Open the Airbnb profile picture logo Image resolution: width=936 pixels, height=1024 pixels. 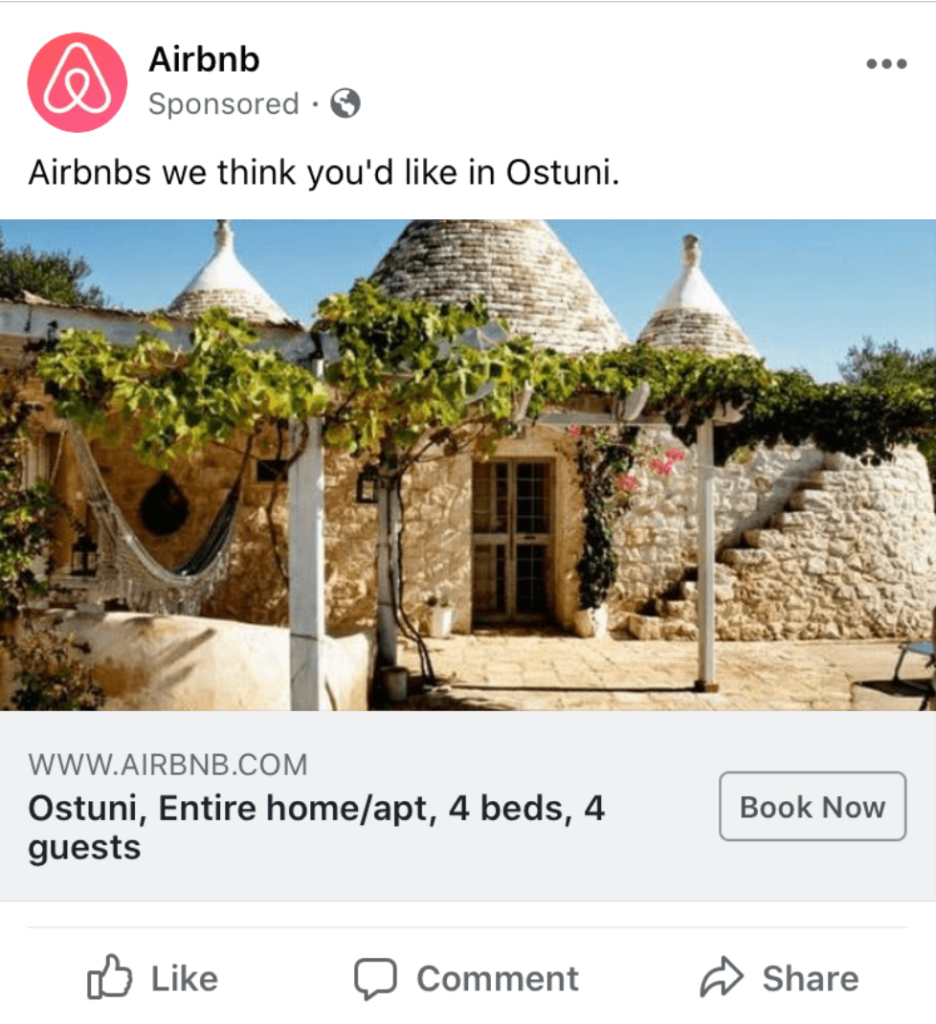pos(77,82)
